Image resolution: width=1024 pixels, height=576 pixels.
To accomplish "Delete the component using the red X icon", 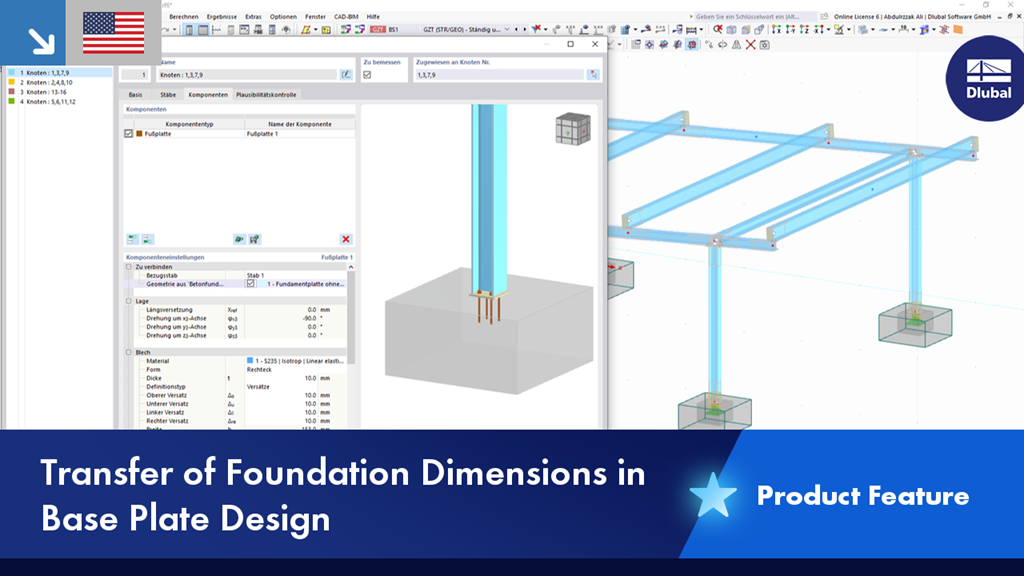I will point(346,238).
